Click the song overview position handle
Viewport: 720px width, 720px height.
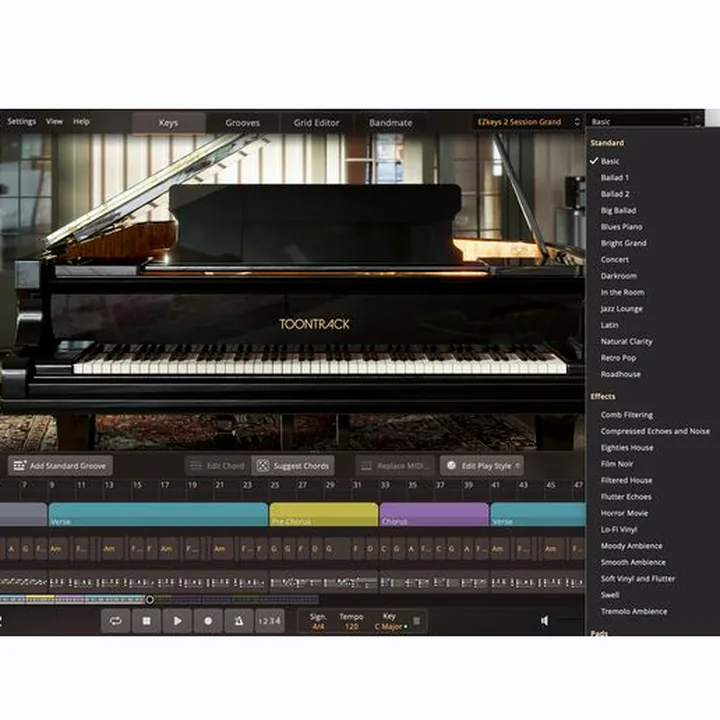(150, 600)
